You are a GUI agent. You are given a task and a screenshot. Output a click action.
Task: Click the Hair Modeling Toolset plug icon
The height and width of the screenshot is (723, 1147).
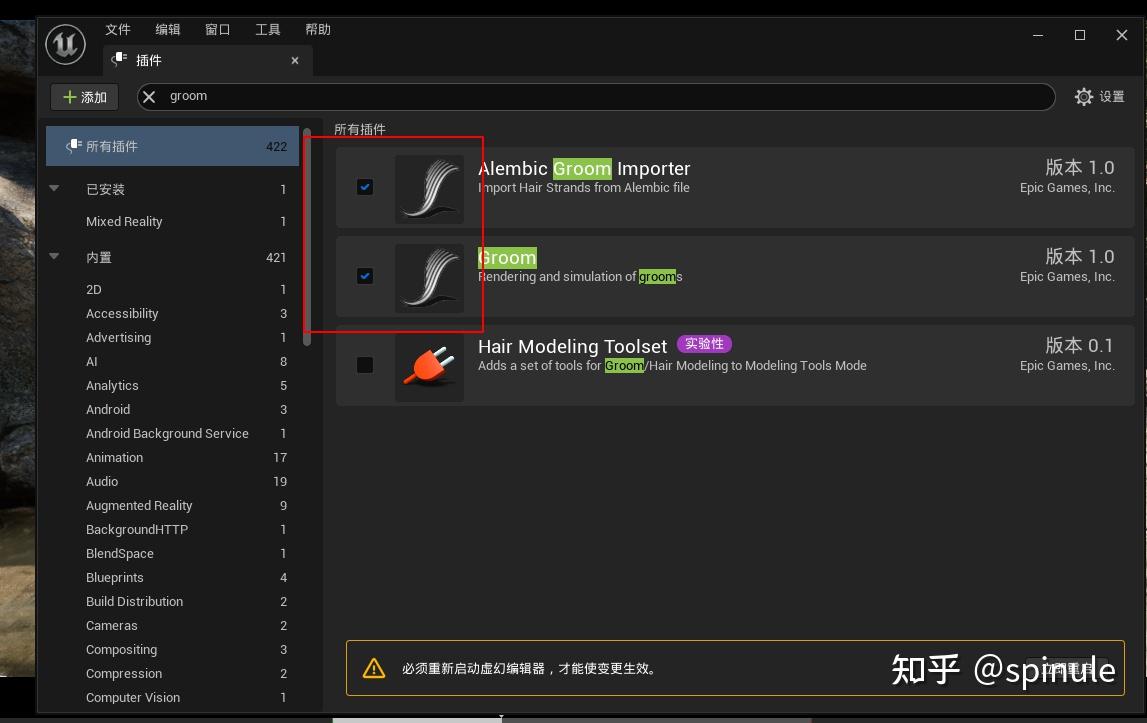point(429,367)
